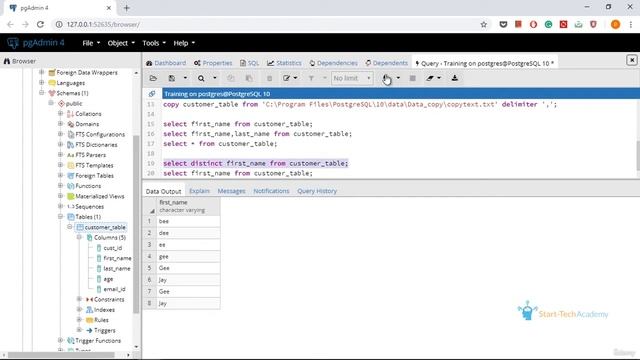Collapse the Schemas (1) node
This screenshot has height=360, width=640.
pyautogui.click(x=41, y=93)
